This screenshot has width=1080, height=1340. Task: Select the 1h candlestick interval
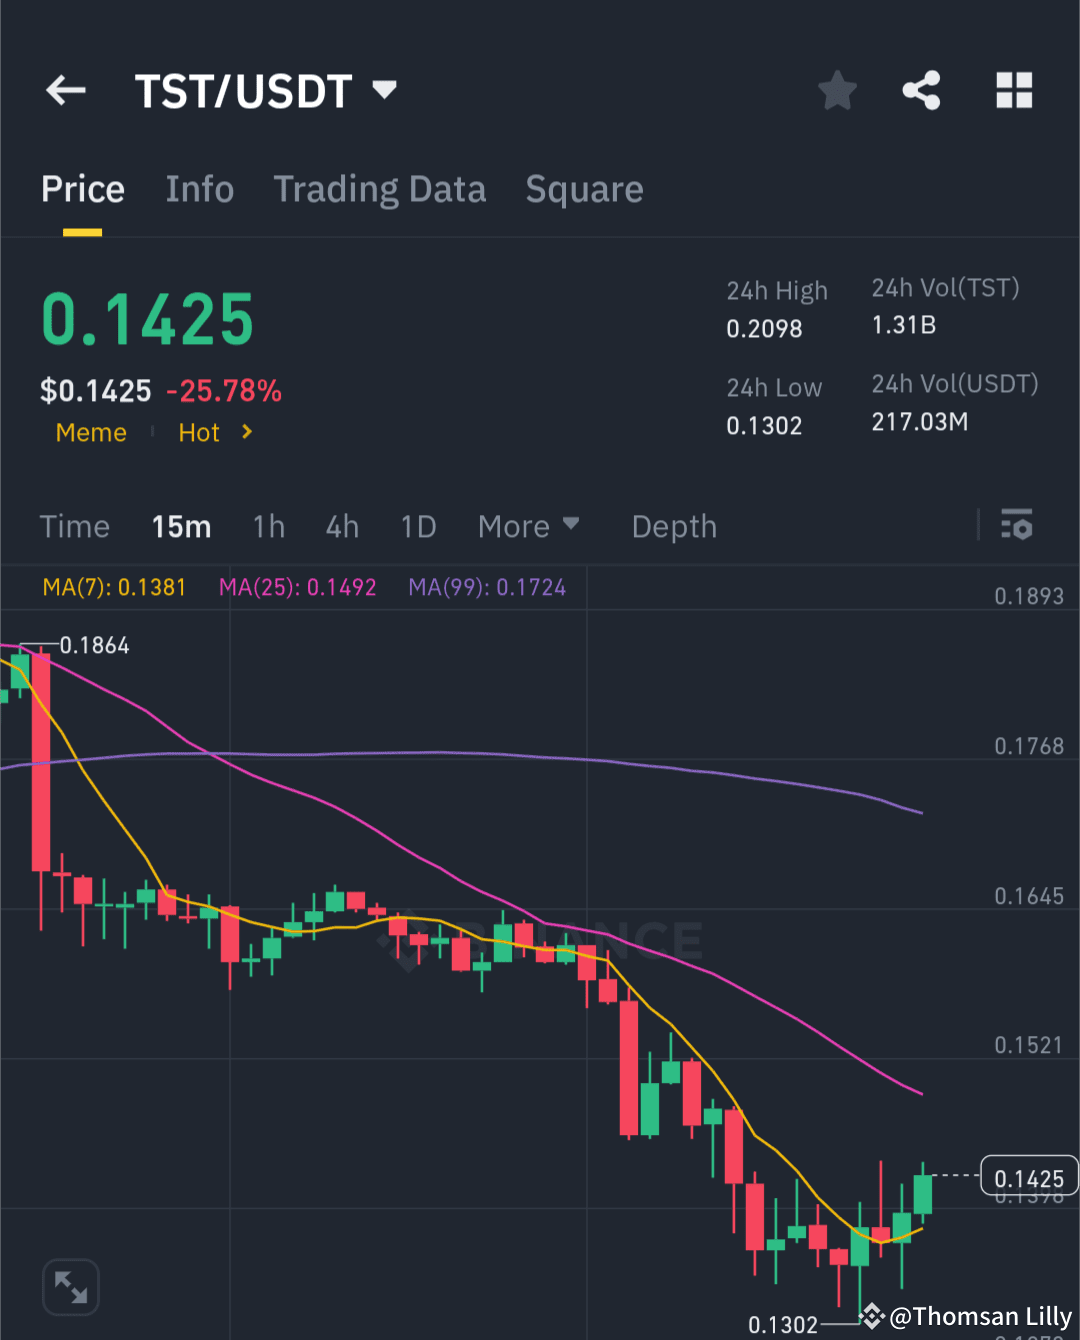[x=268, y=526]
